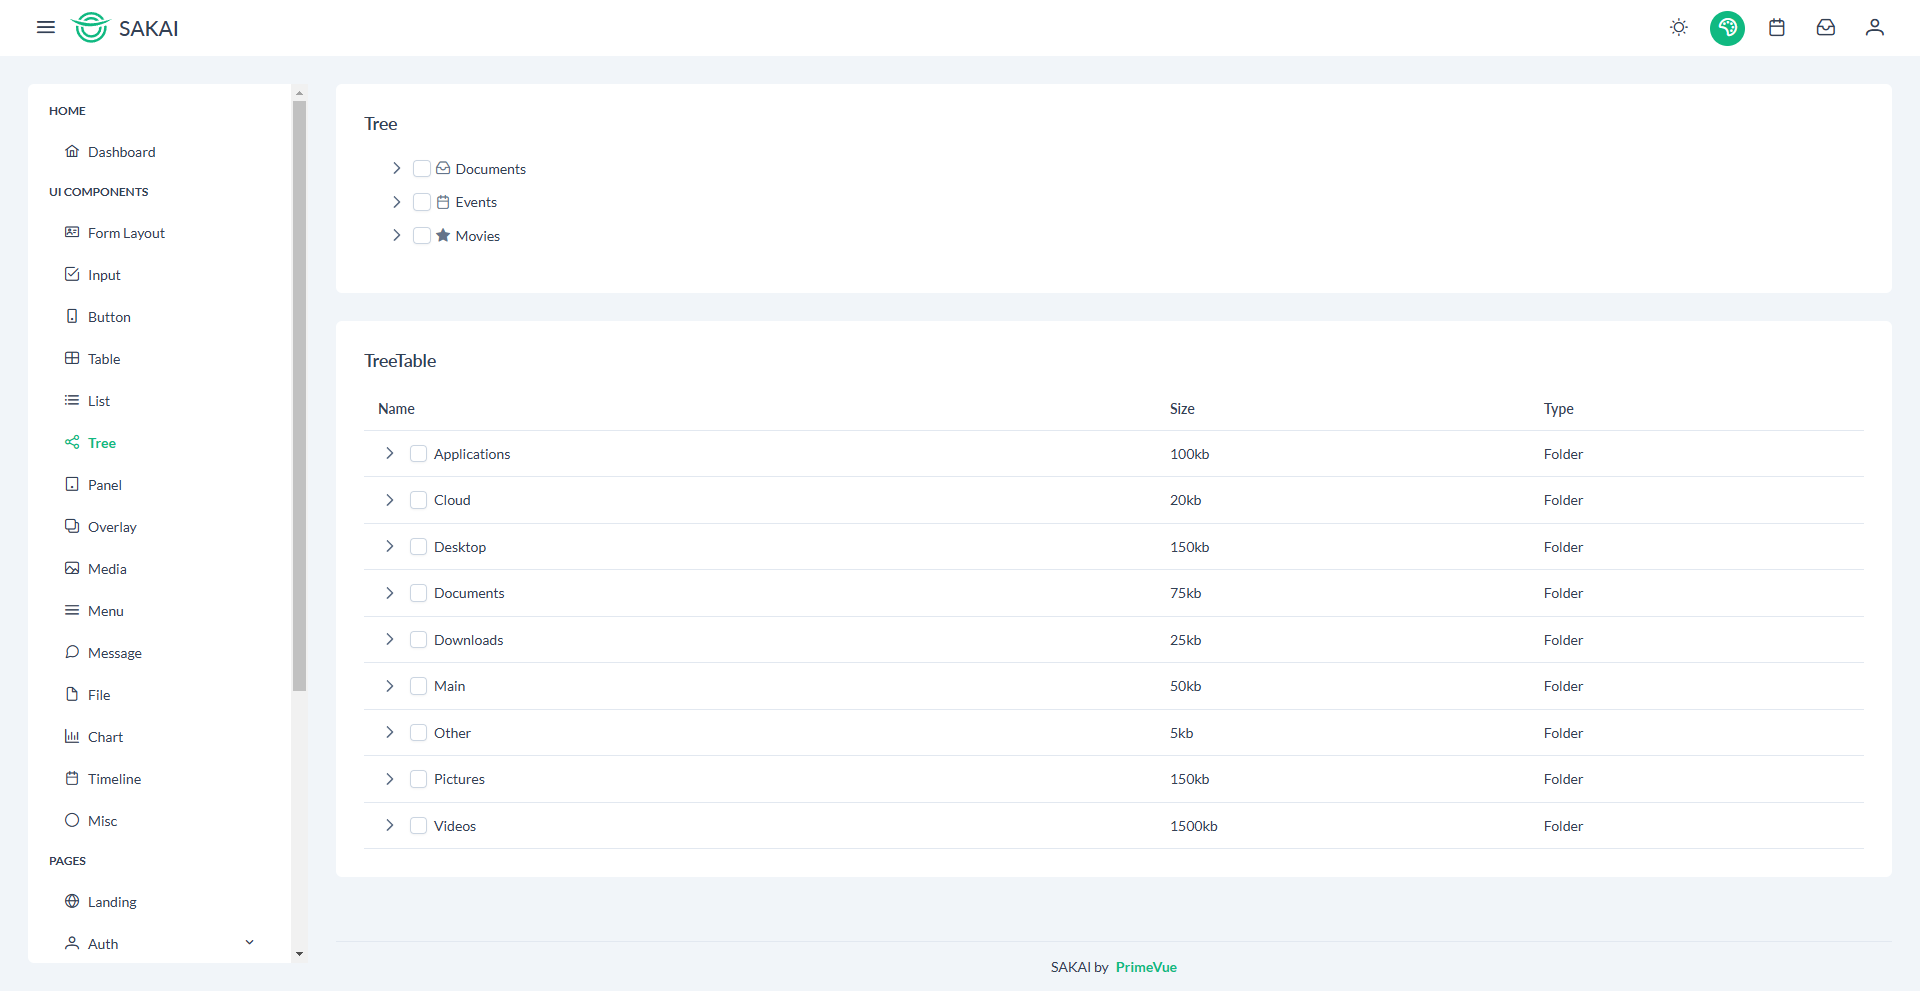Open the calendar icon in top bar
Image resolution: width=1920 pixels, height=991 pixels.
1777,28
